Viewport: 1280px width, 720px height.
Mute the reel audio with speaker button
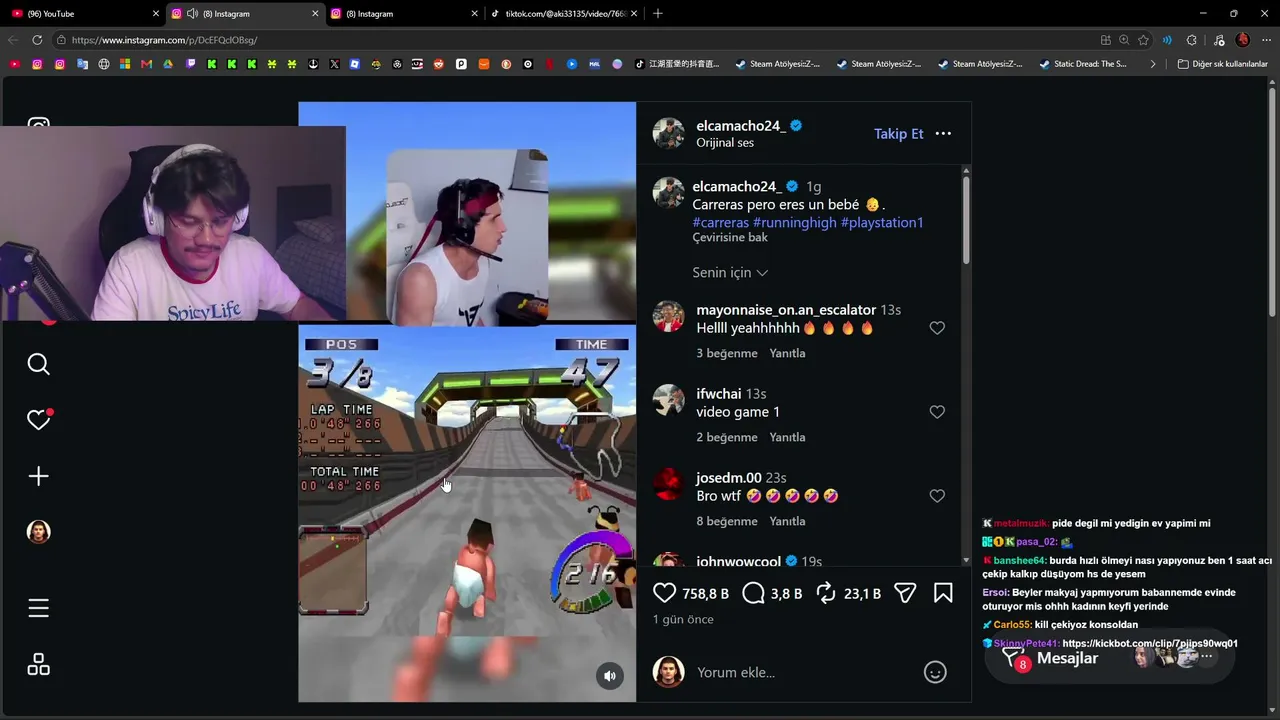point(610,676)
